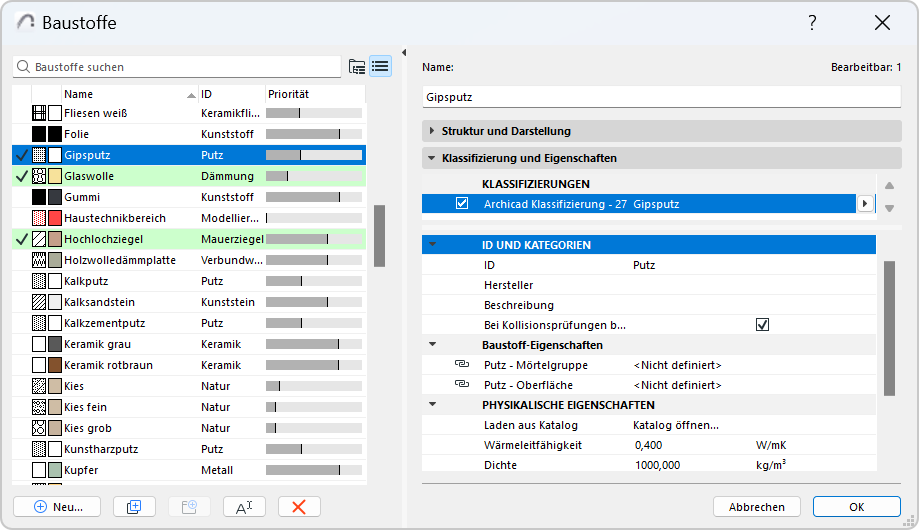The height and width of the screenshot is (530, 919).
Task: Expand the Struktur und Darstellung section
Action: pos(432,131)
